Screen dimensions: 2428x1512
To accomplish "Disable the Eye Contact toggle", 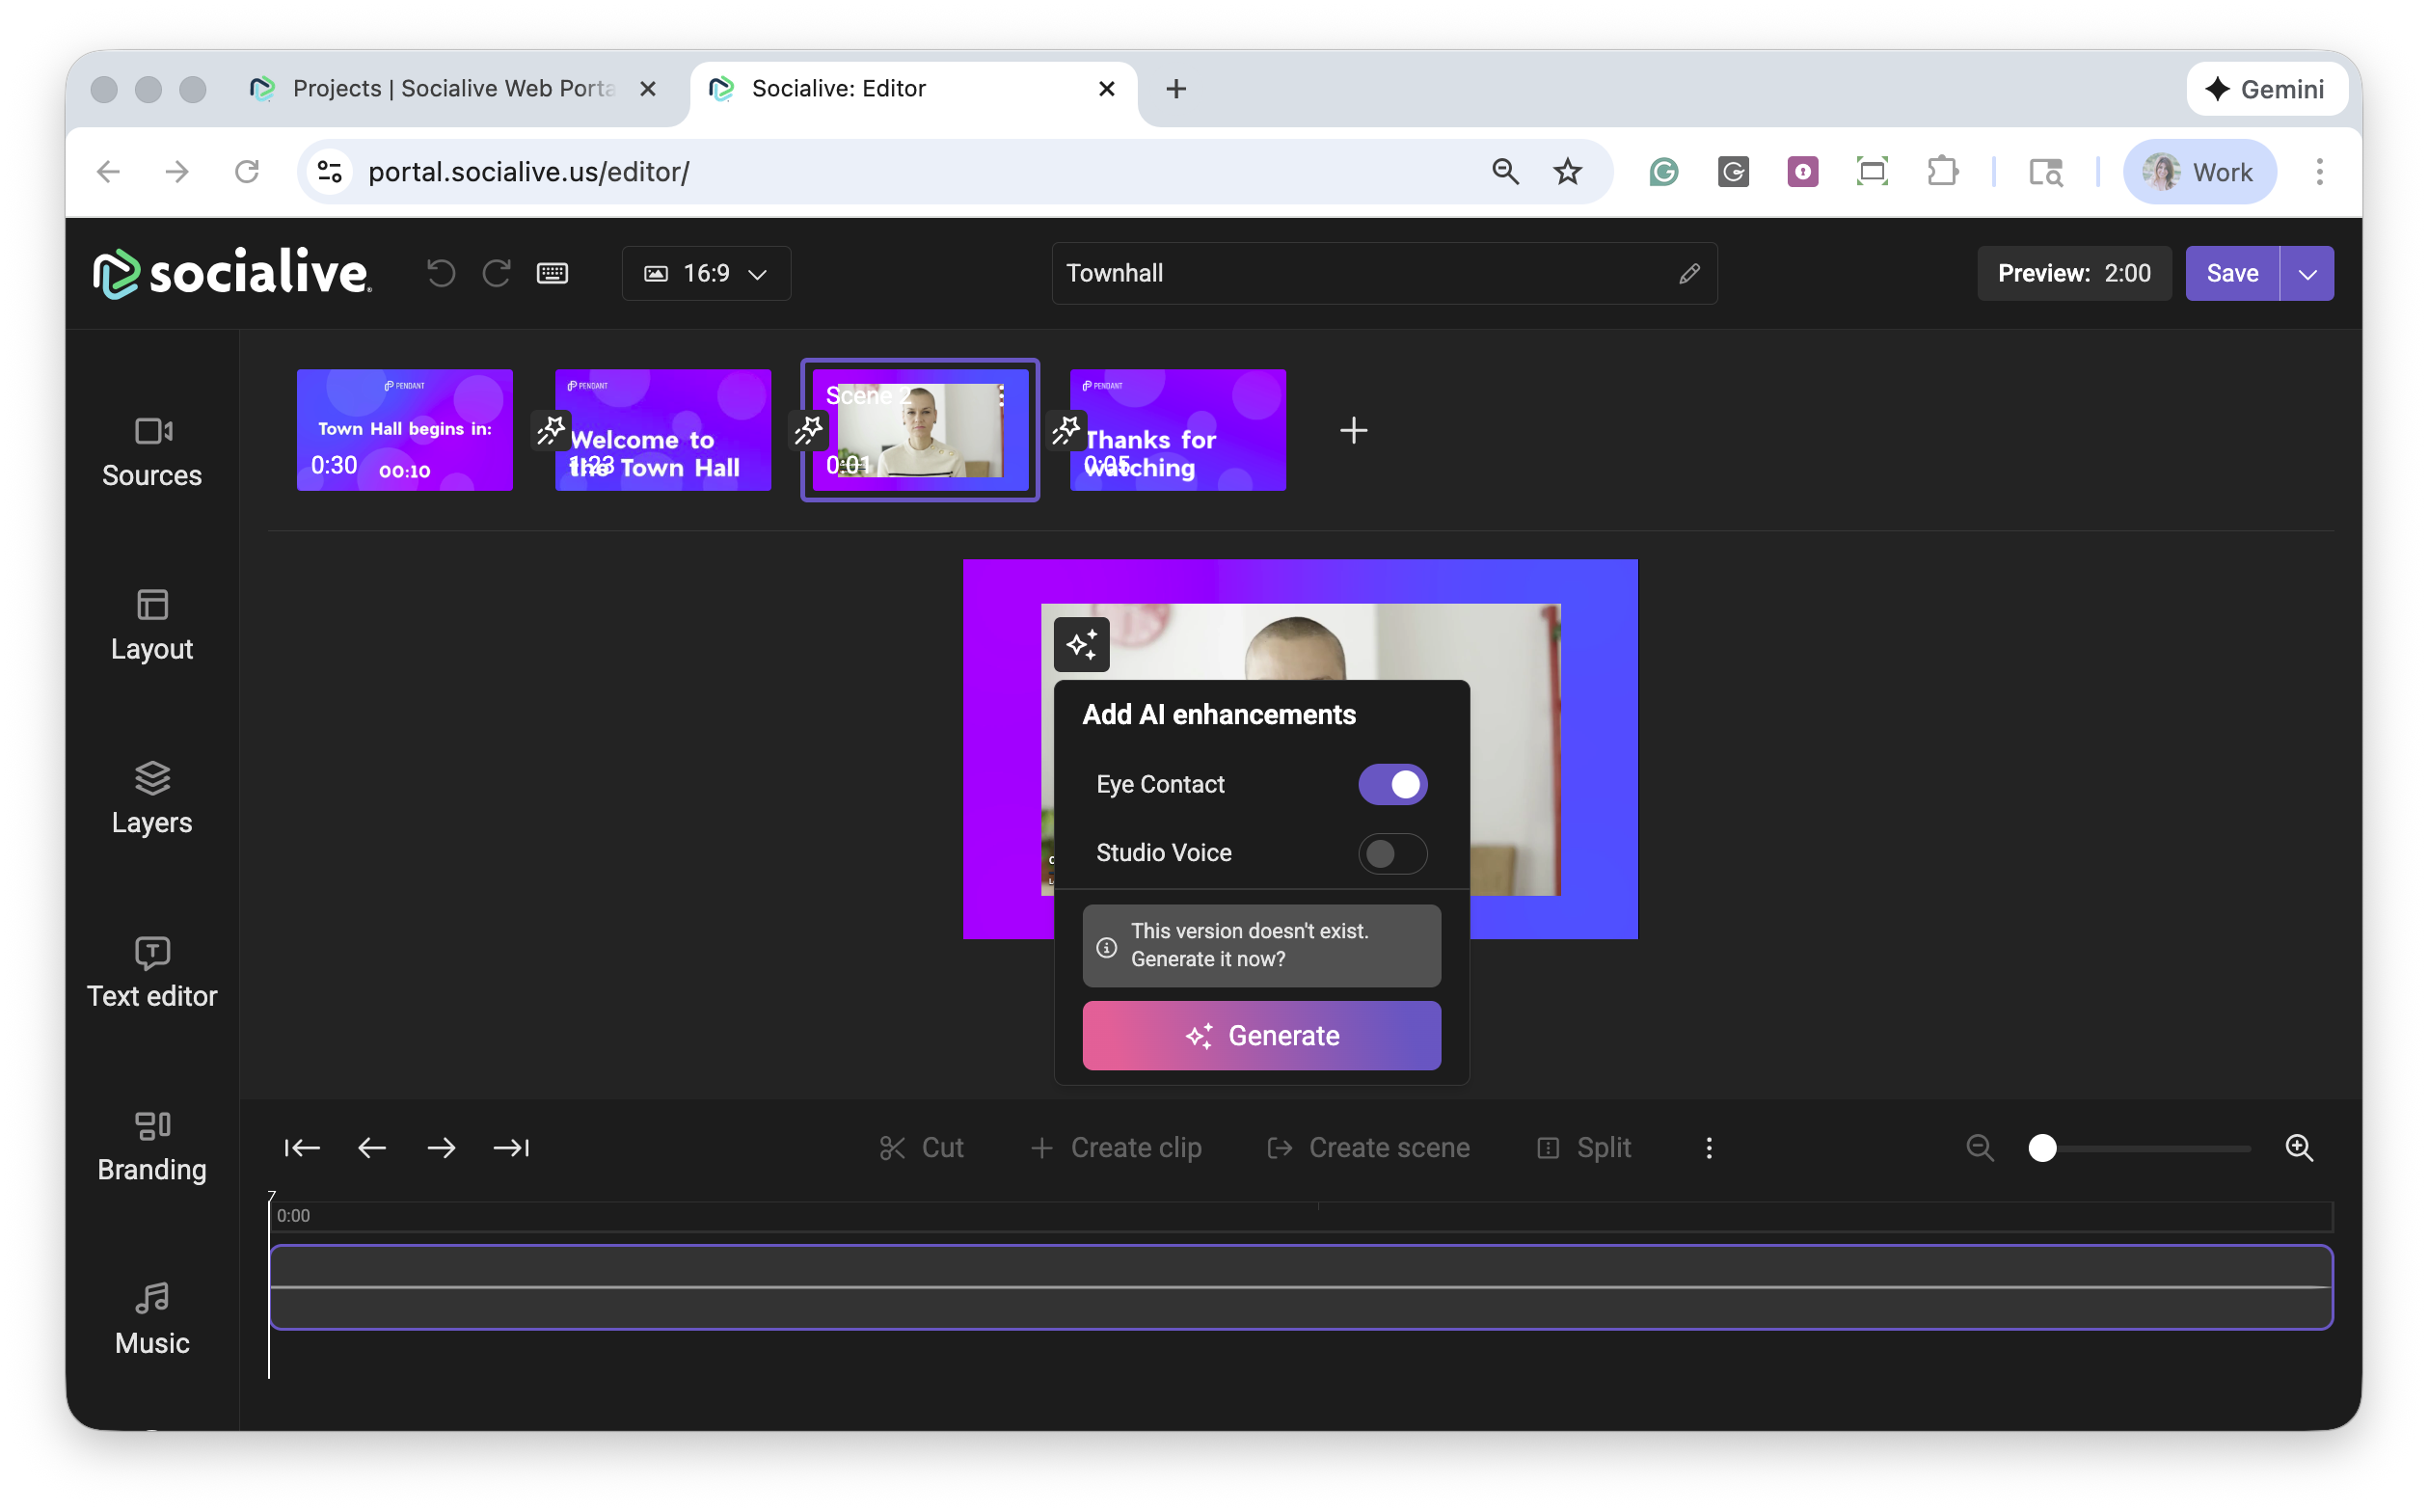I will [x=1392, y=784].
